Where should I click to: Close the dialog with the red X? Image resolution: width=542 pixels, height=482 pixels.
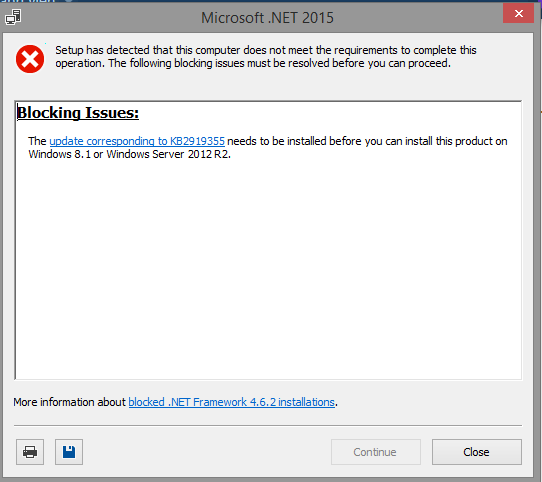click(518, 13)
